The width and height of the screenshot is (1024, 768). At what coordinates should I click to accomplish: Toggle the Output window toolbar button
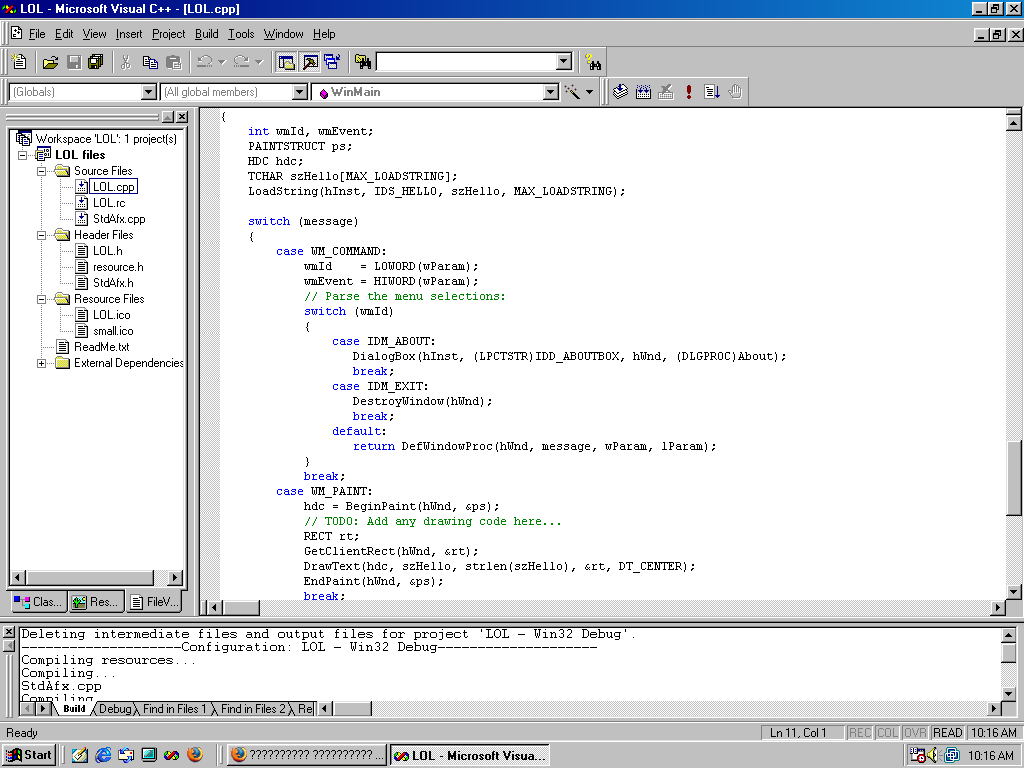pyautogui.click(x=310, y=61)
